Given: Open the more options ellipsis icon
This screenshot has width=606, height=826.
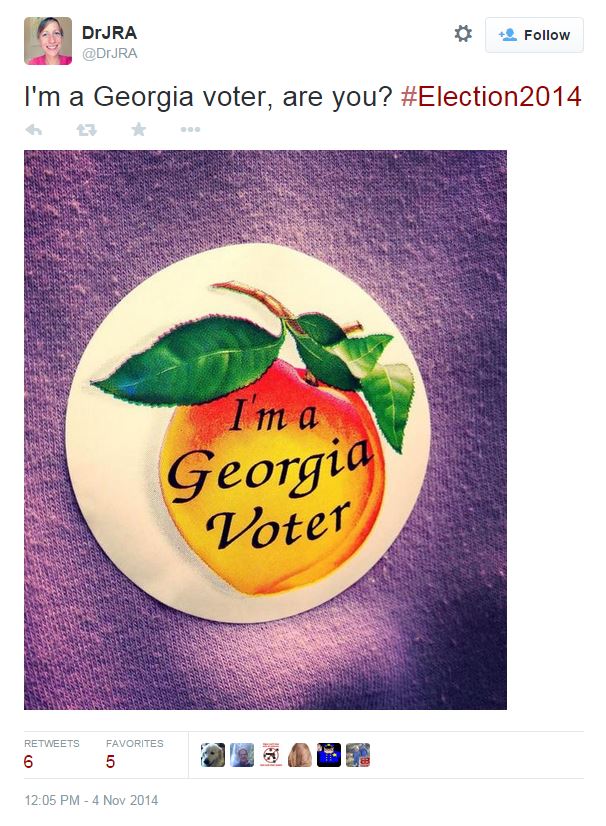Looking at the screenshot, I should point(190,130).
